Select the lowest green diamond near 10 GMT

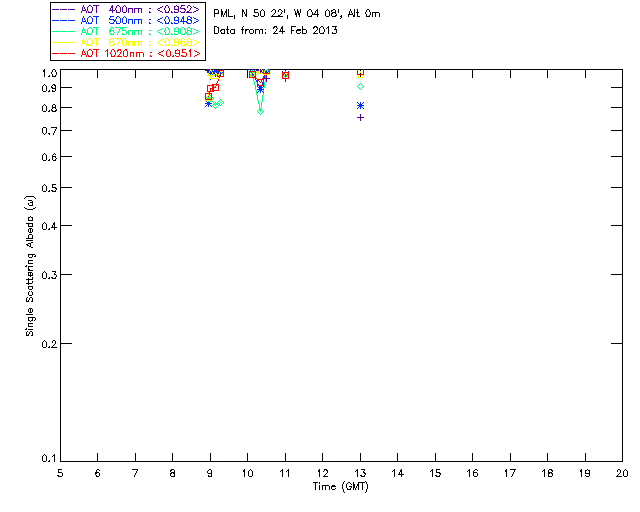(x=260, y=111)
